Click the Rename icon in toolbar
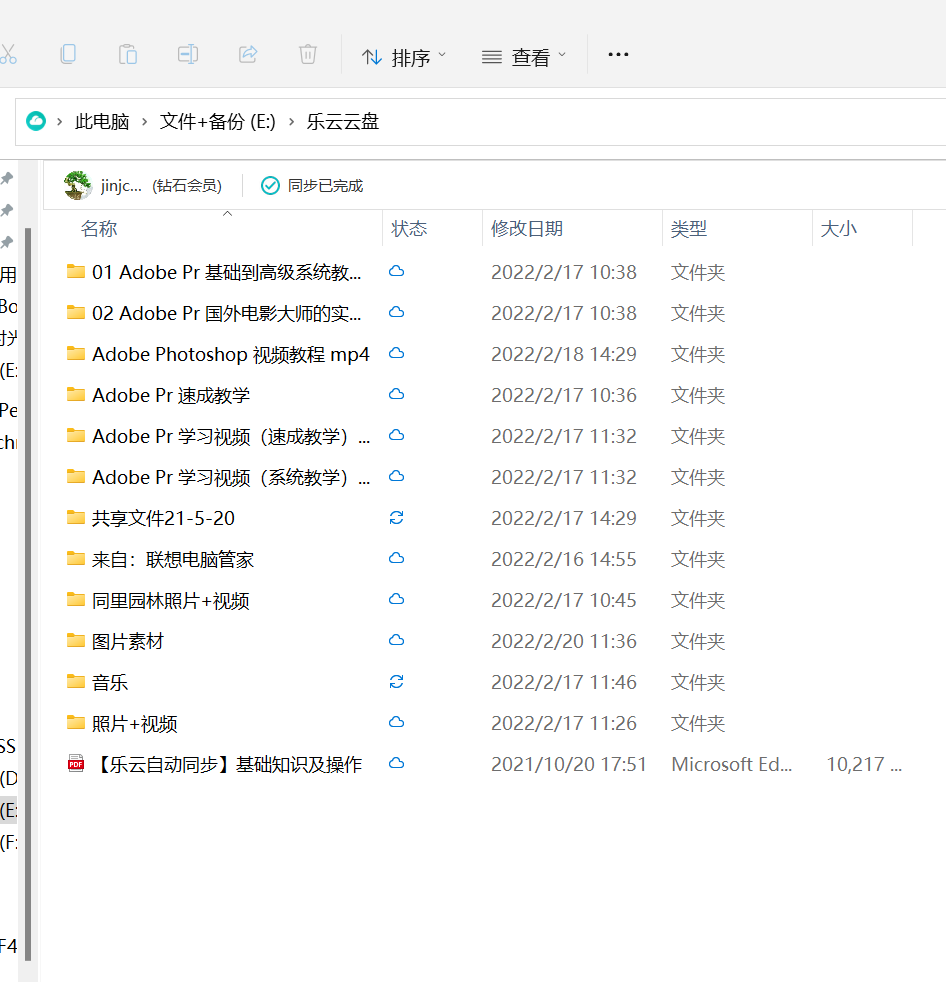Viewport: 946px width, 1008px height. [188, 55]
